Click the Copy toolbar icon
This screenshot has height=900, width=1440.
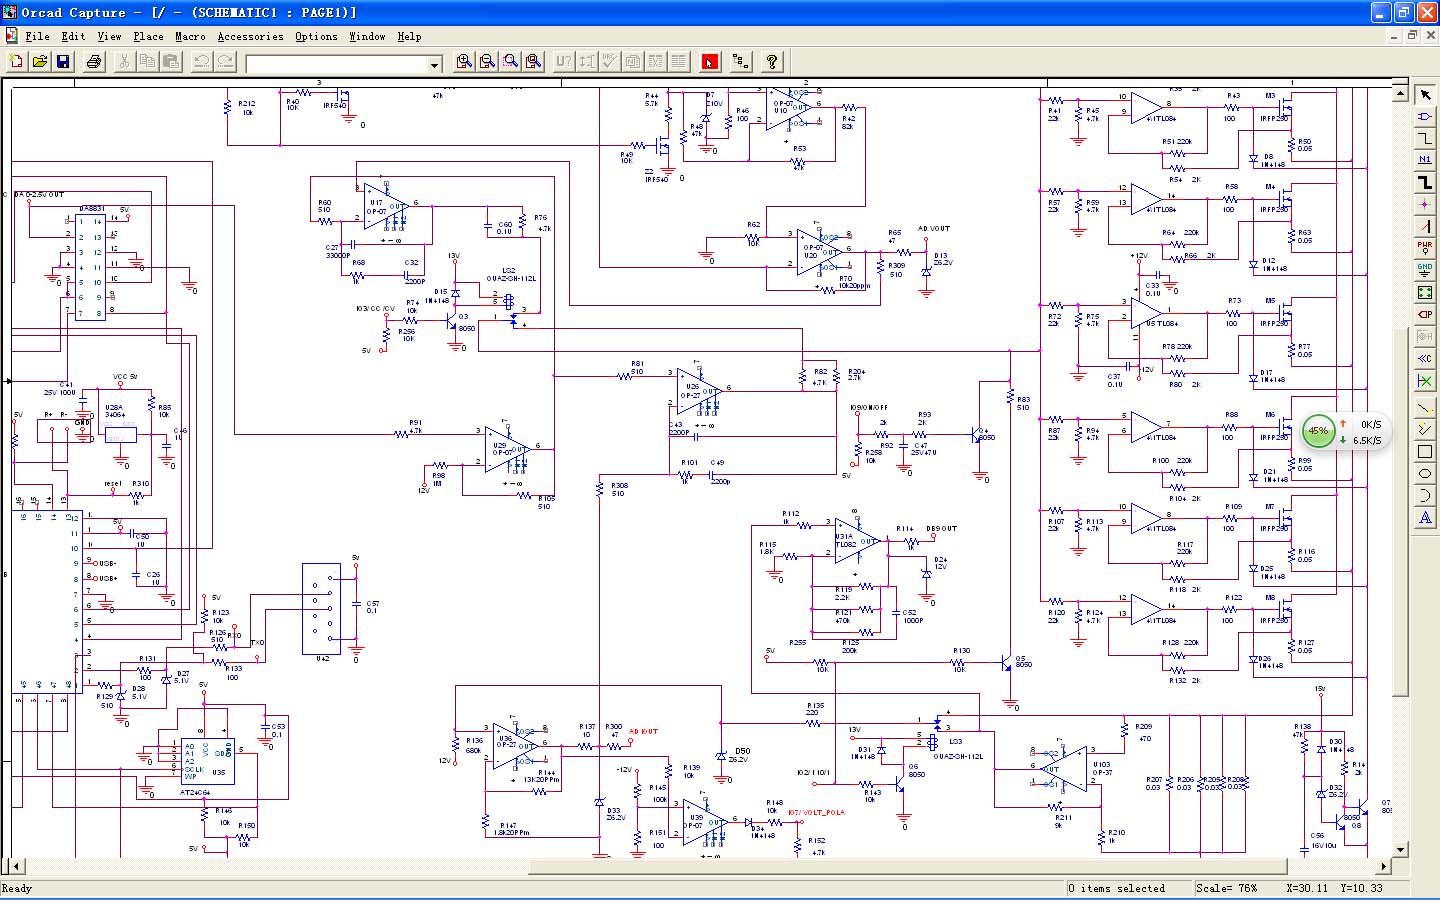click(x=147, y=62)
